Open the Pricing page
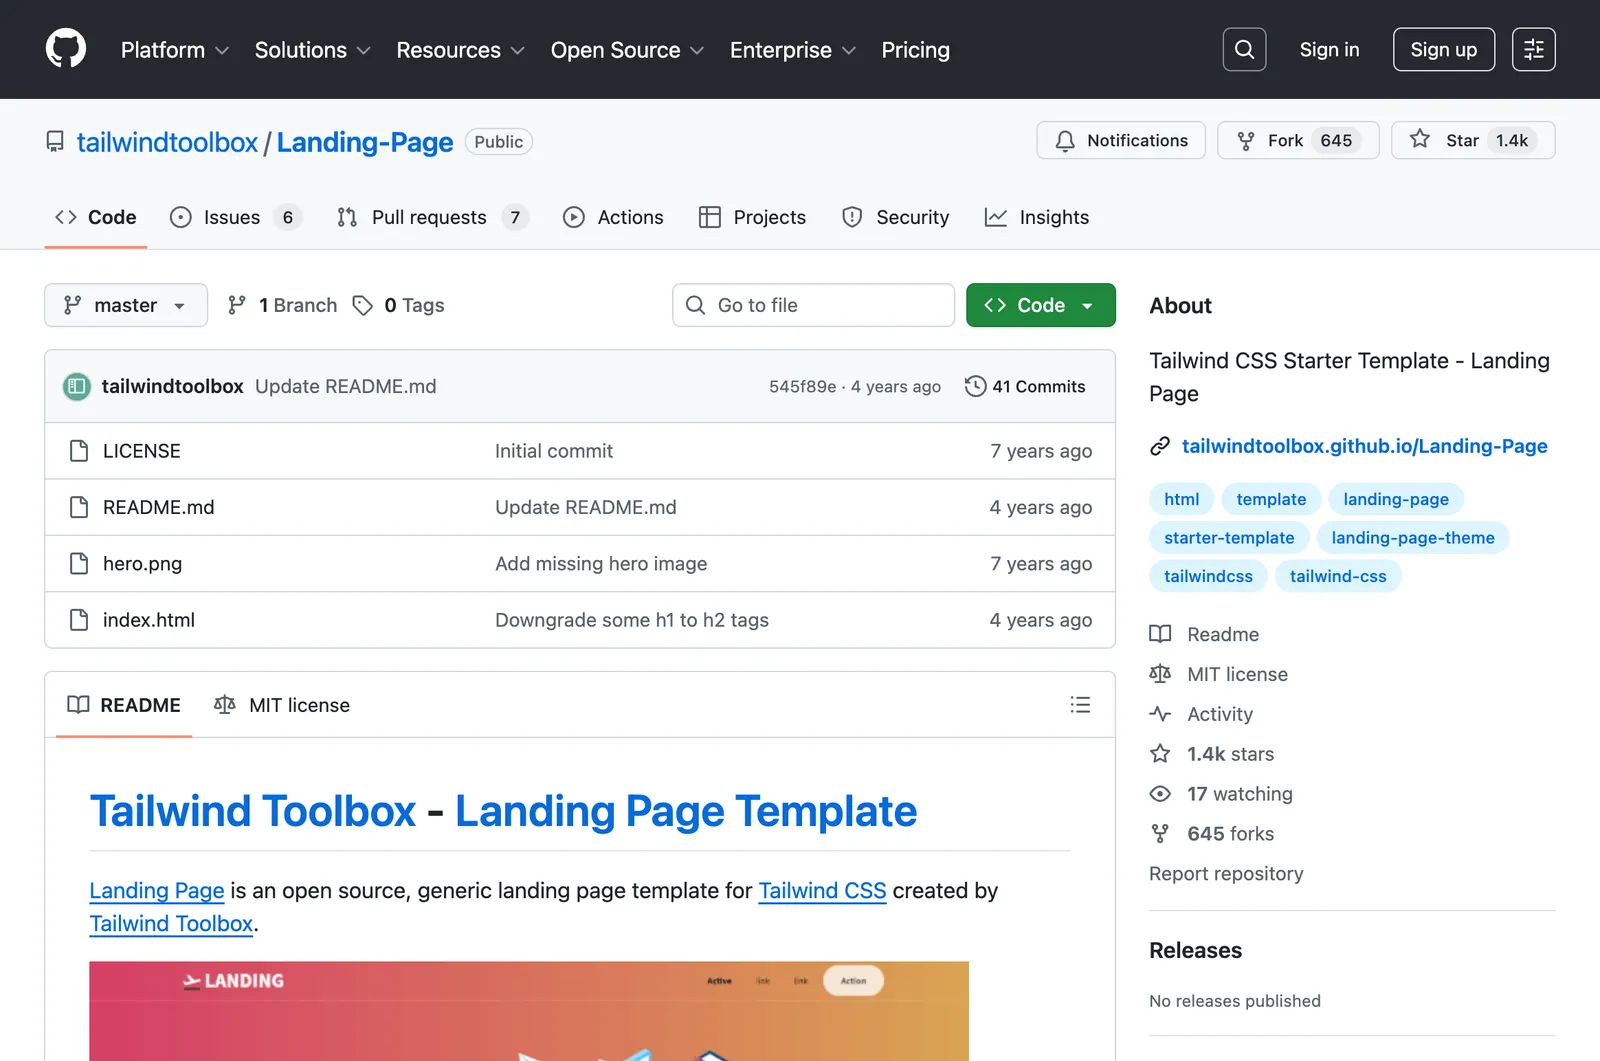Viewport: 1600px width, 1061px height. tap(915, 50)
